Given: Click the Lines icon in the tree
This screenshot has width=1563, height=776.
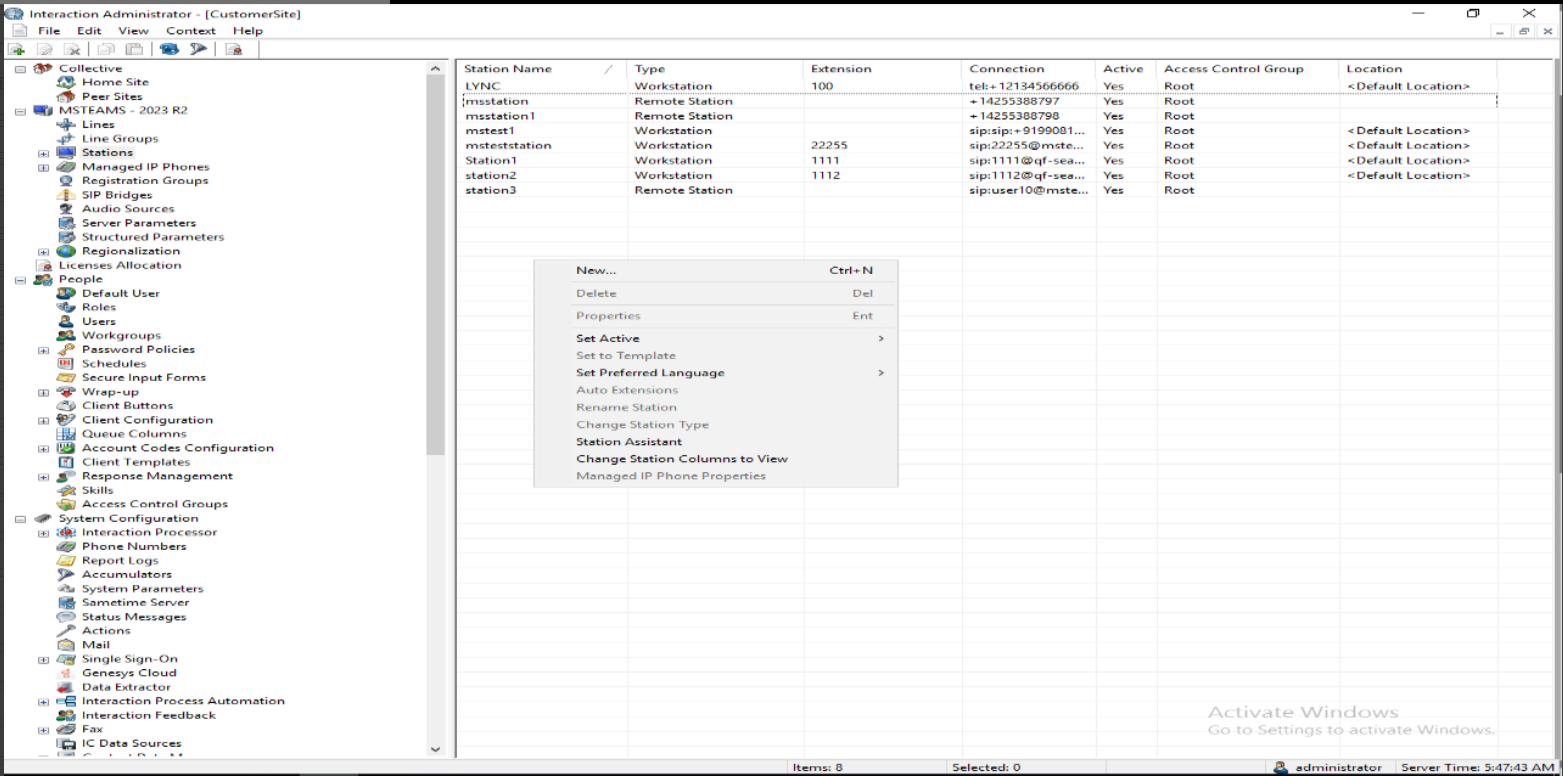Looking at the screenshot, I should point(67,125).
